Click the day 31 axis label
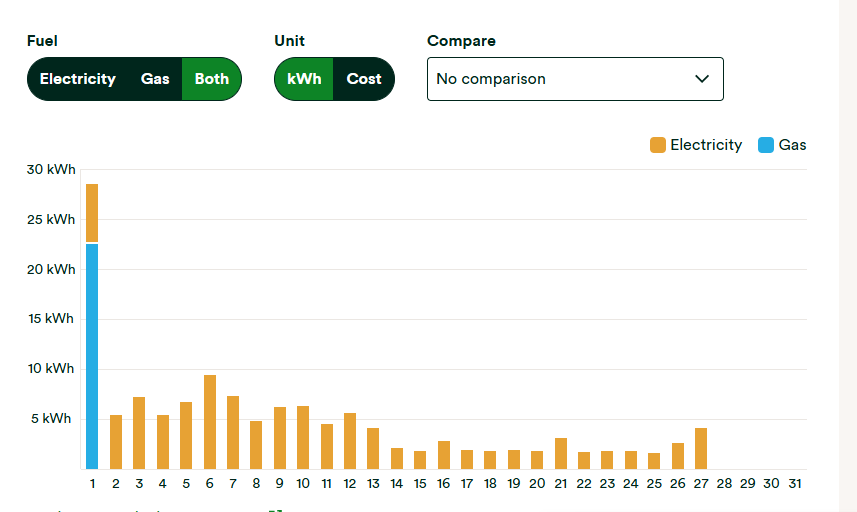Viewport: 857px width, 512px height. click(x=795, y=484)
